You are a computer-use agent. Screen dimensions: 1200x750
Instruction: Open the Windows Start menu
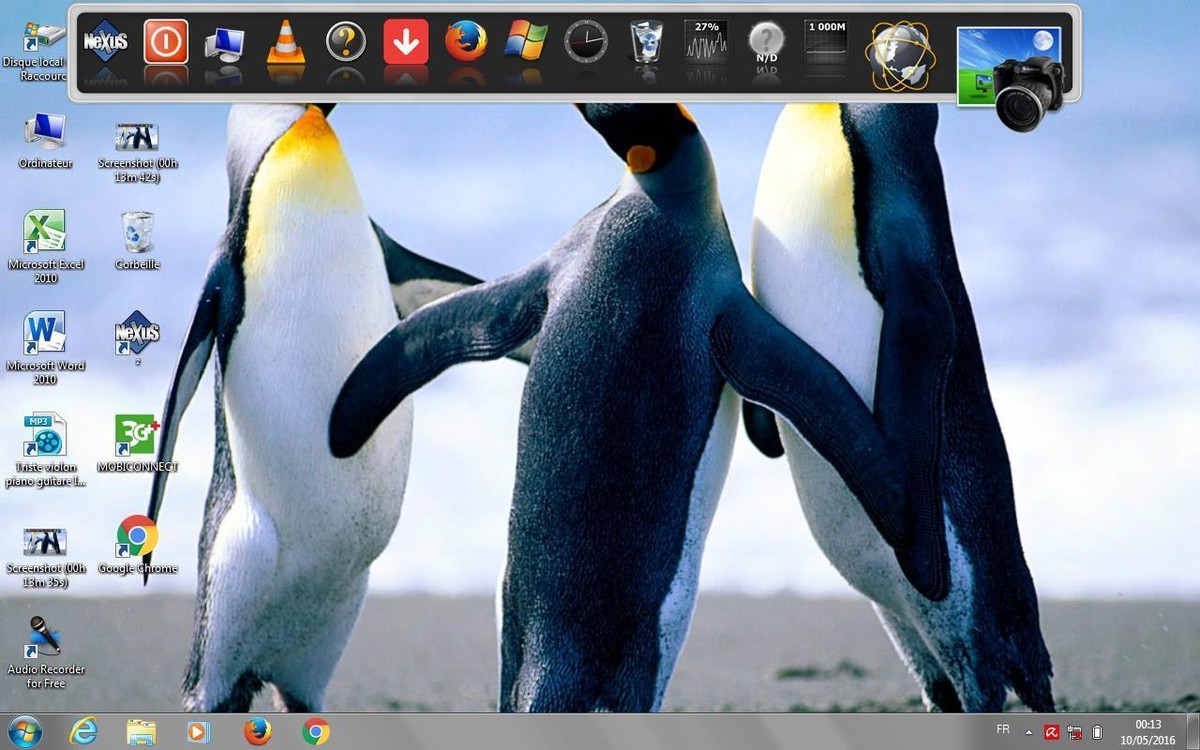pos(24,732)
